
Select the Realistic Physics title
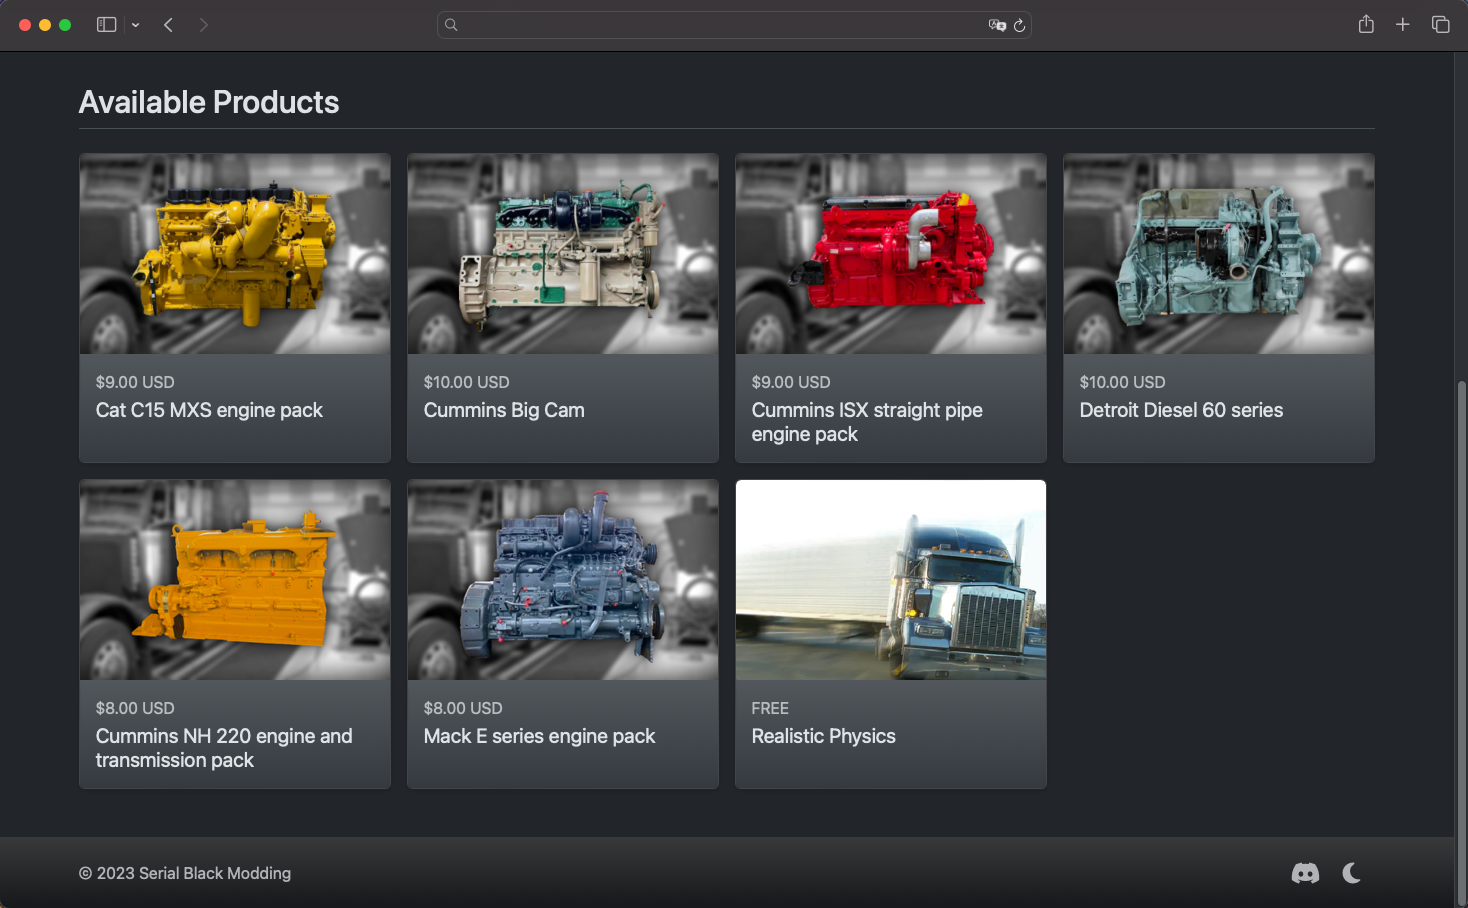(823, 736)
